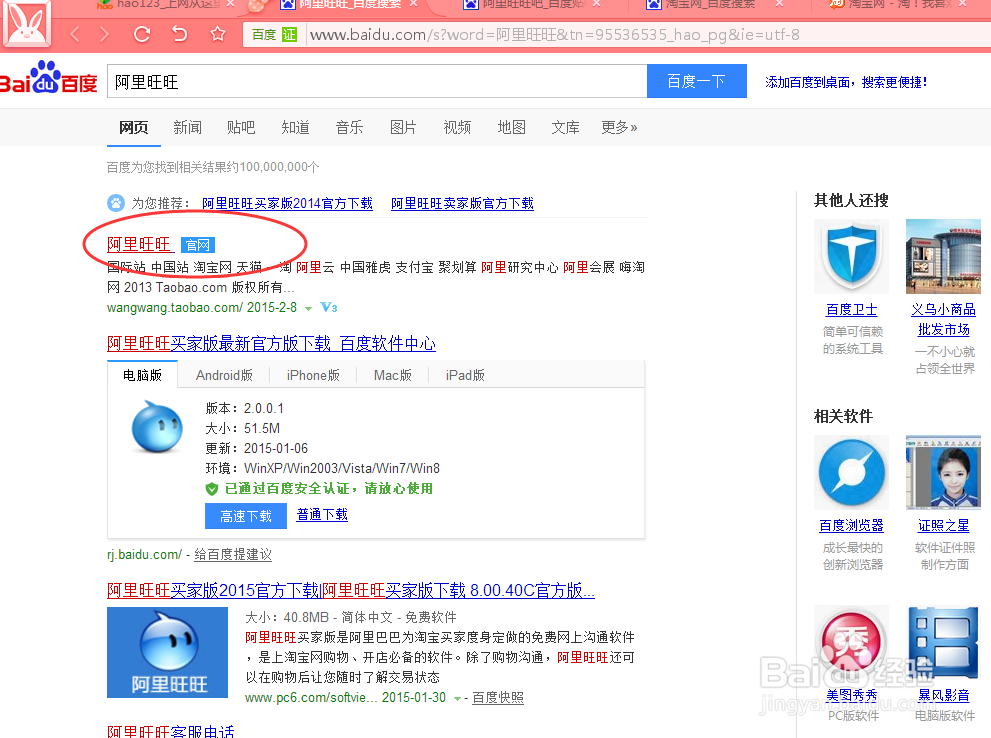Switch to 贴吧 search category
The image size is (991, 738).
pos(241,127)
